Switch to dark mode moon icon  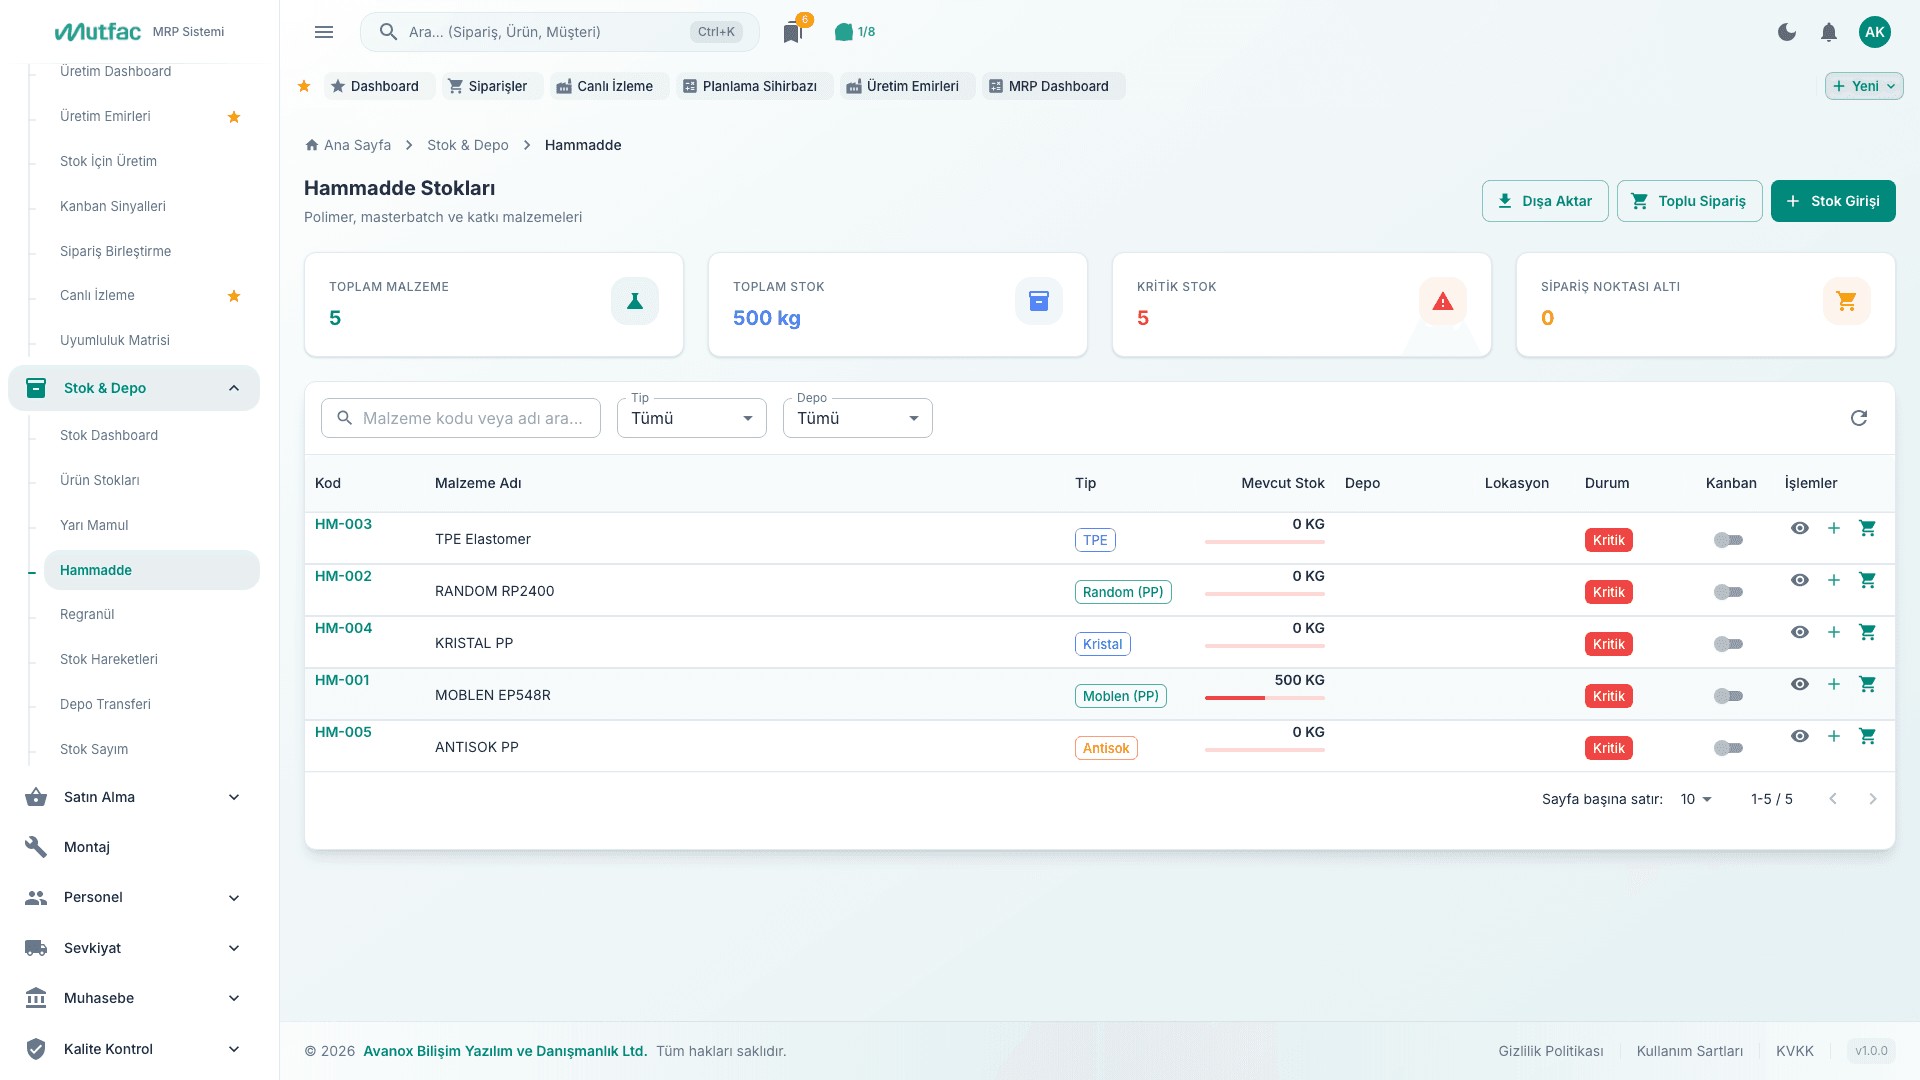pos(1787,32)
